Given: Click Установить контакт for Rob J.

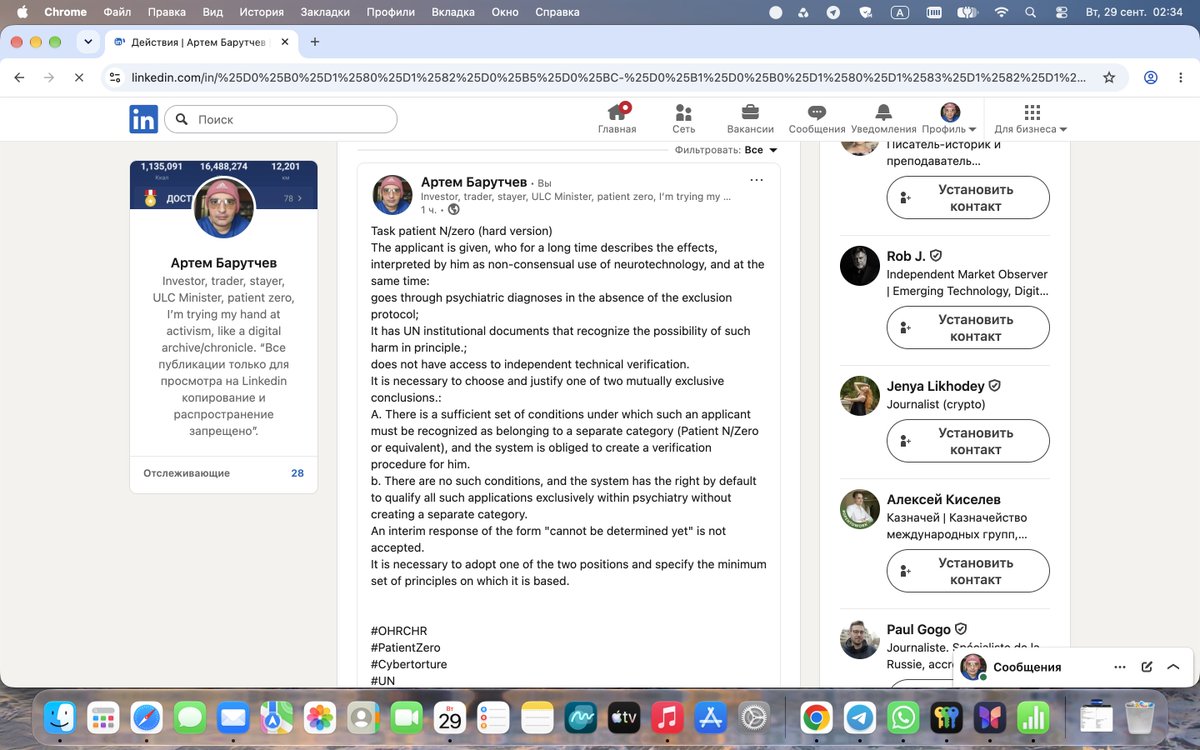Looking at the screenshot, I should pyautogui.click(x=968, y=328).
